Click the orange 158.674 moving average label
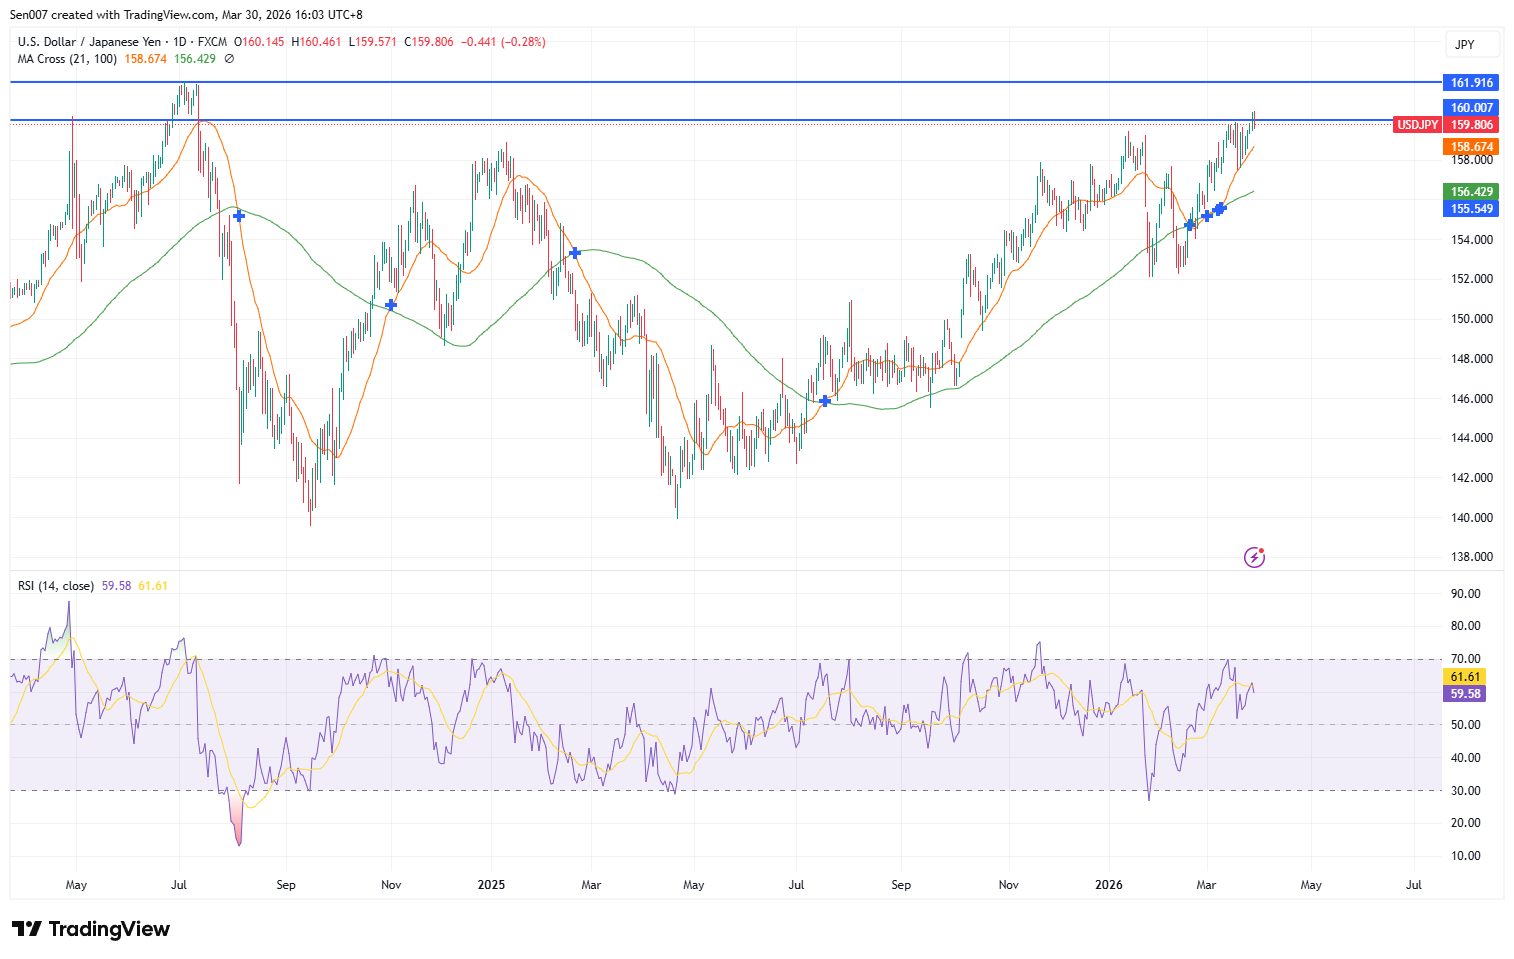 pyautogui.click(x=1470, y=146)
